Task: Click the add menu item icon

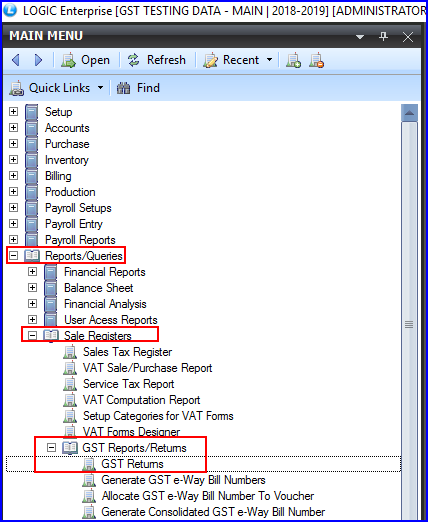Action: pyautogui.click(x=293, y=60)
